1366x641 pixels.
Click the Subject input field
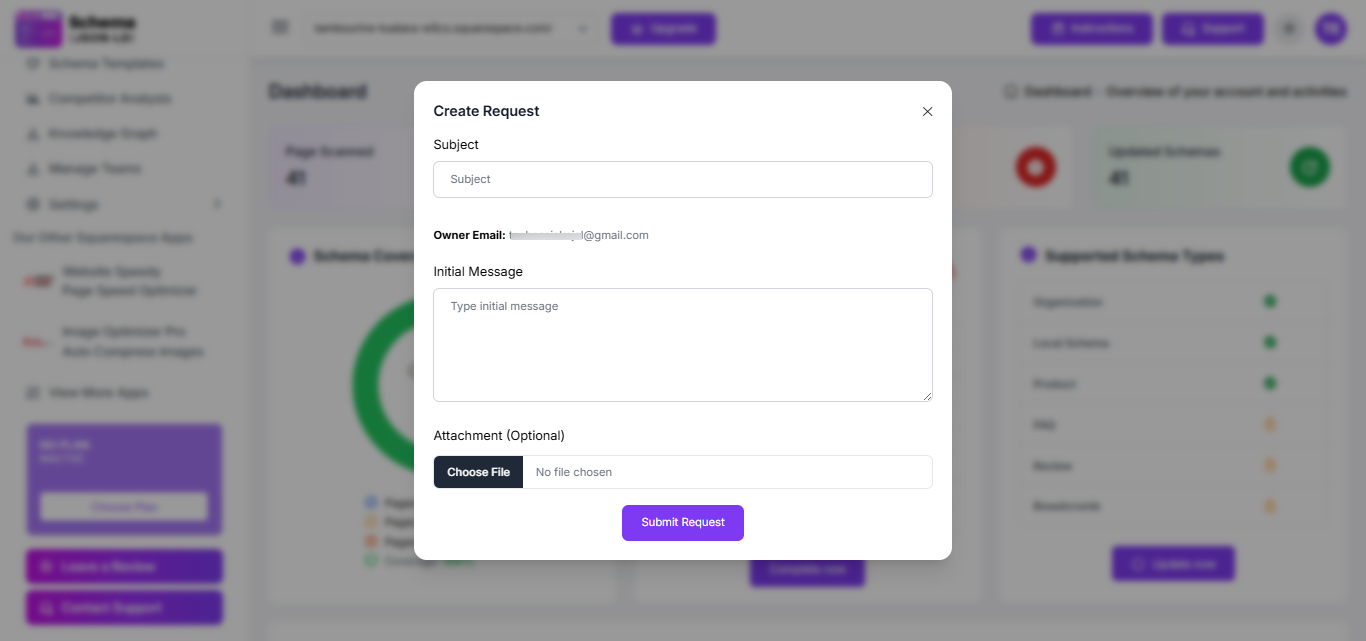[x=682, y=179]
